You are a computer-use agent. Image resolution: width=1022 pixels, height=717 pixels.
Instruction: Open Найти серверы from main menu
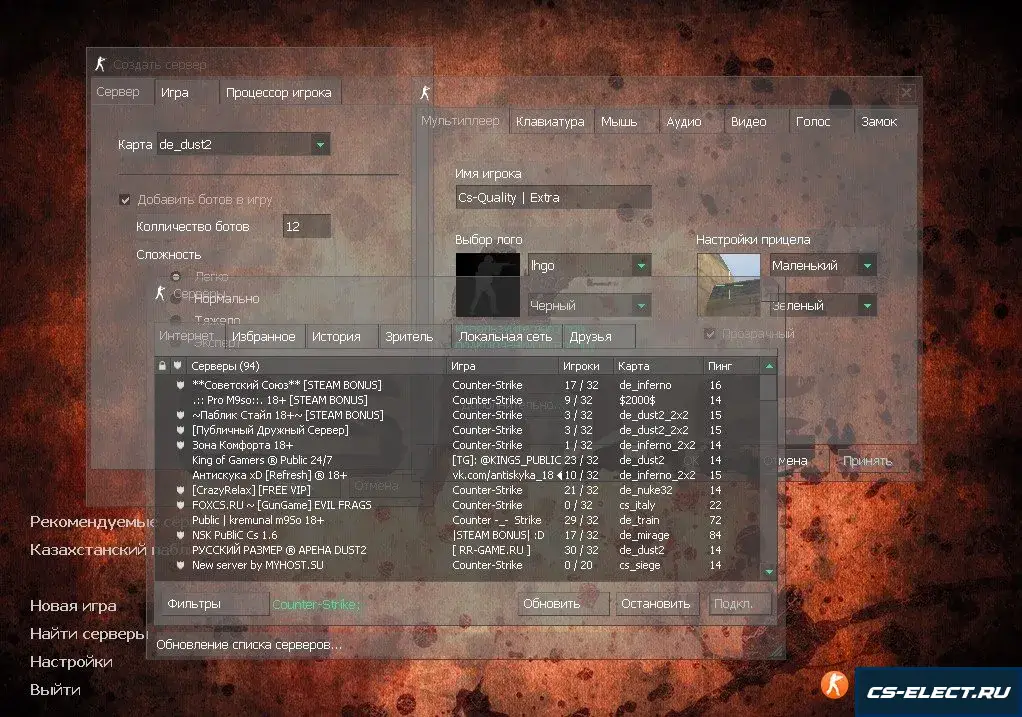[x=89, y=634]
